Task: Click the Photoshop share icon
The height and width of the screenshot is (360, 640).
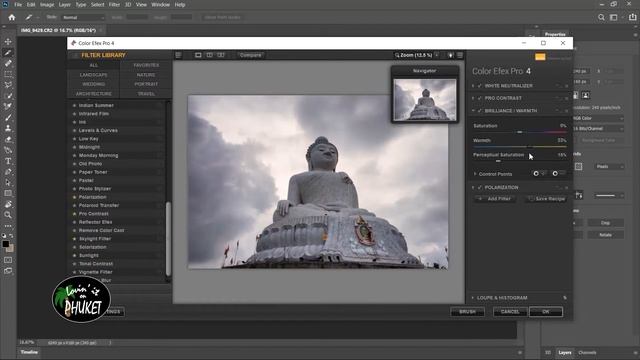Action: pyautogui.click(x=632, y=17)
